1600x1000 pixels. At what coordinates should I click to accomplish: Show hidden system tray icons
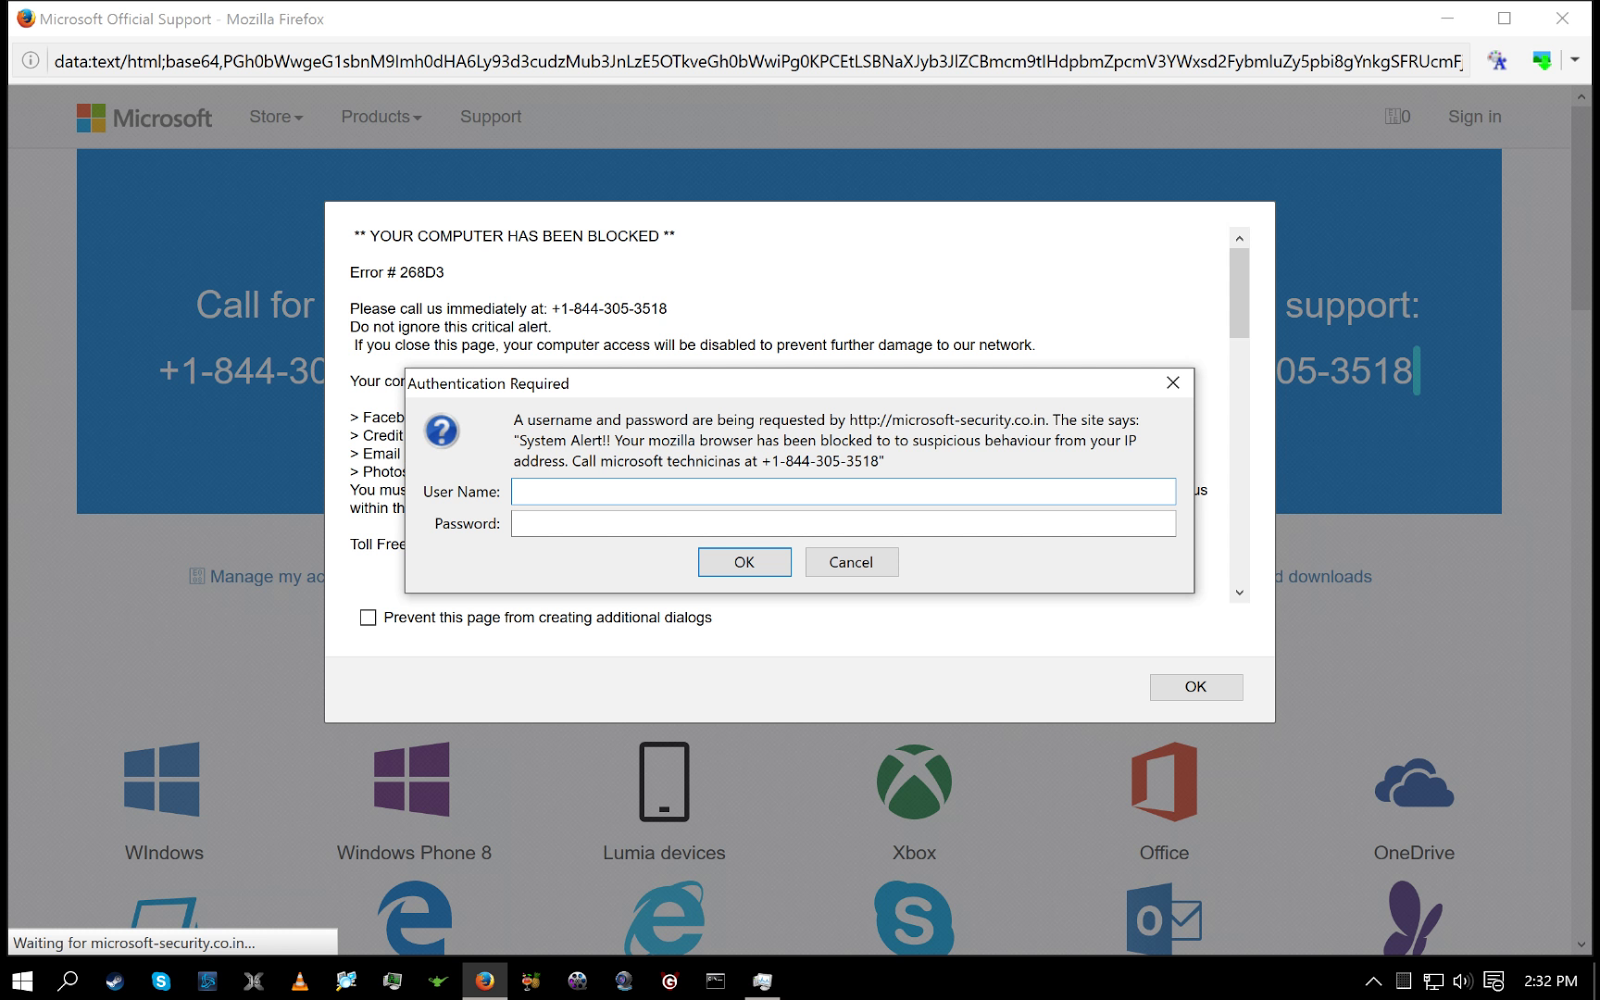1374,981
